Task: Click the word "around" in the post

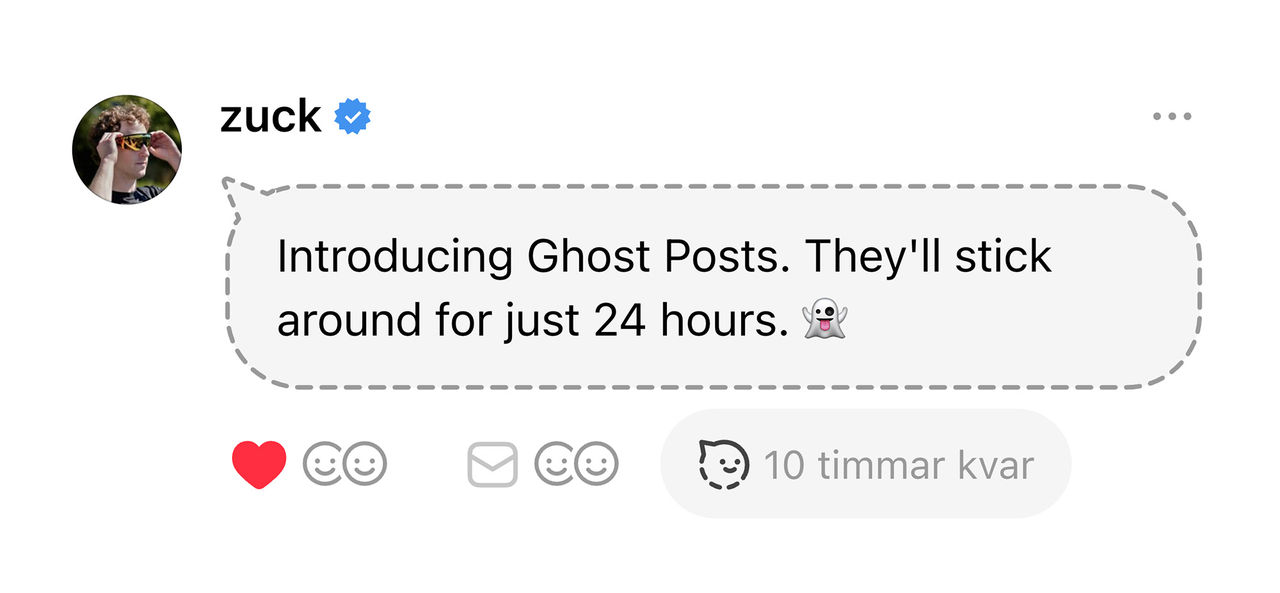Action: click(x=334, y=321)
